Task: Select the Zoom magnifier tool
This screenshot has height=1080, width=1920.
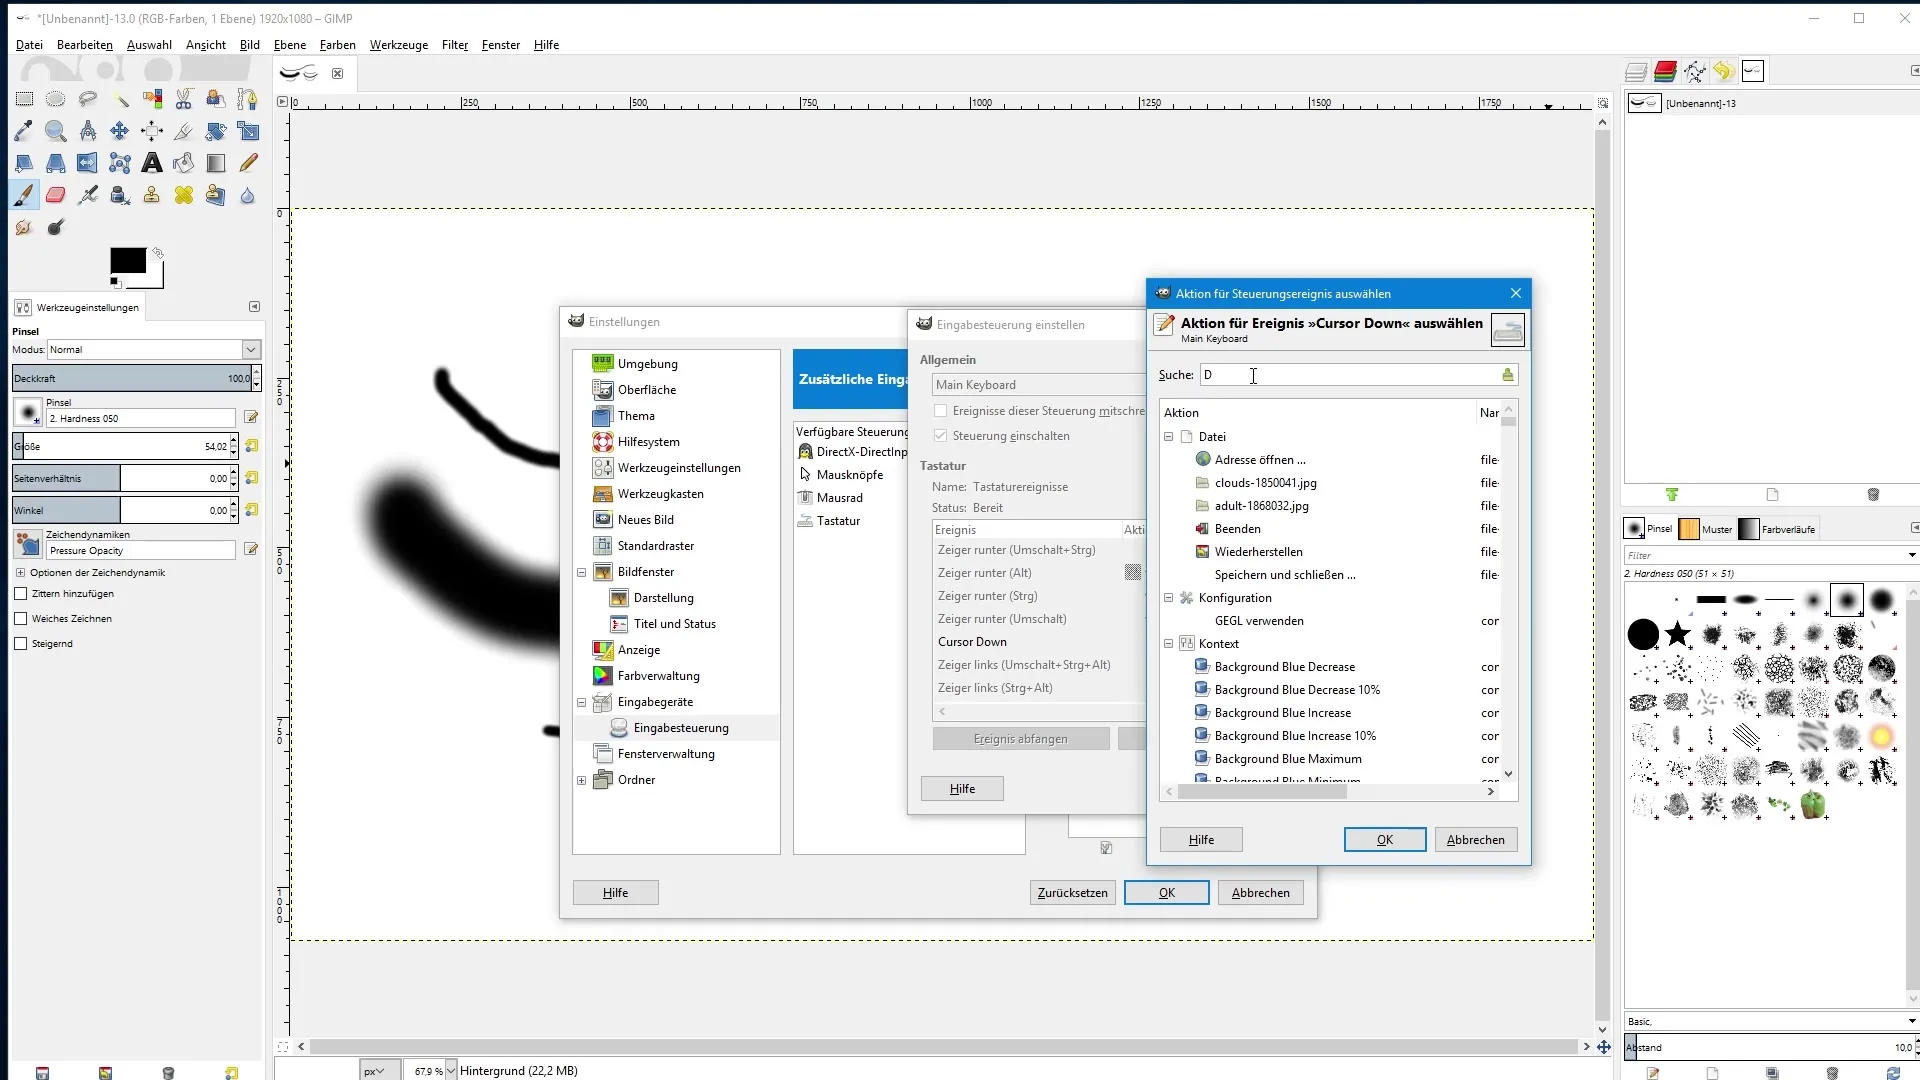Action: pos(56,131)
